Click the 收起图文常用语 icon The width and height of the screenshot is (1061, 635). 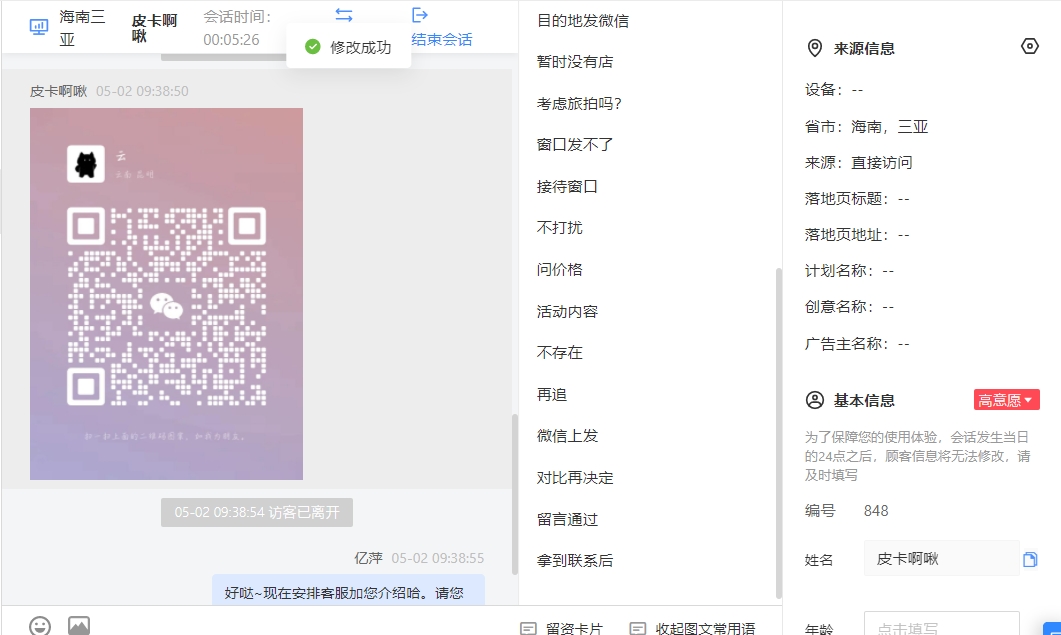click(x=637, y=629)
